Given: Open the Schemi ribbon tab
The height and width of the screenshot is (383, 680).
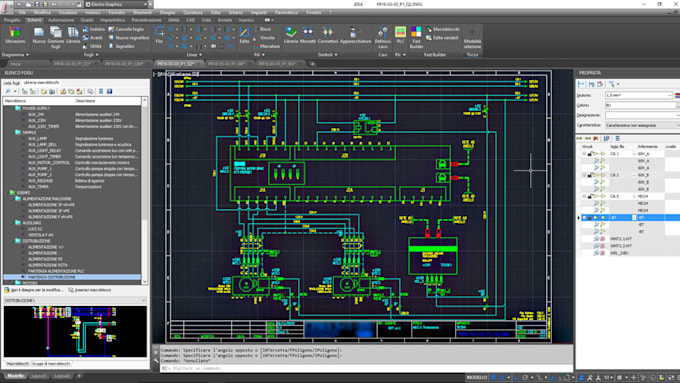Looking at the screenshot, I should pos(34,20).
